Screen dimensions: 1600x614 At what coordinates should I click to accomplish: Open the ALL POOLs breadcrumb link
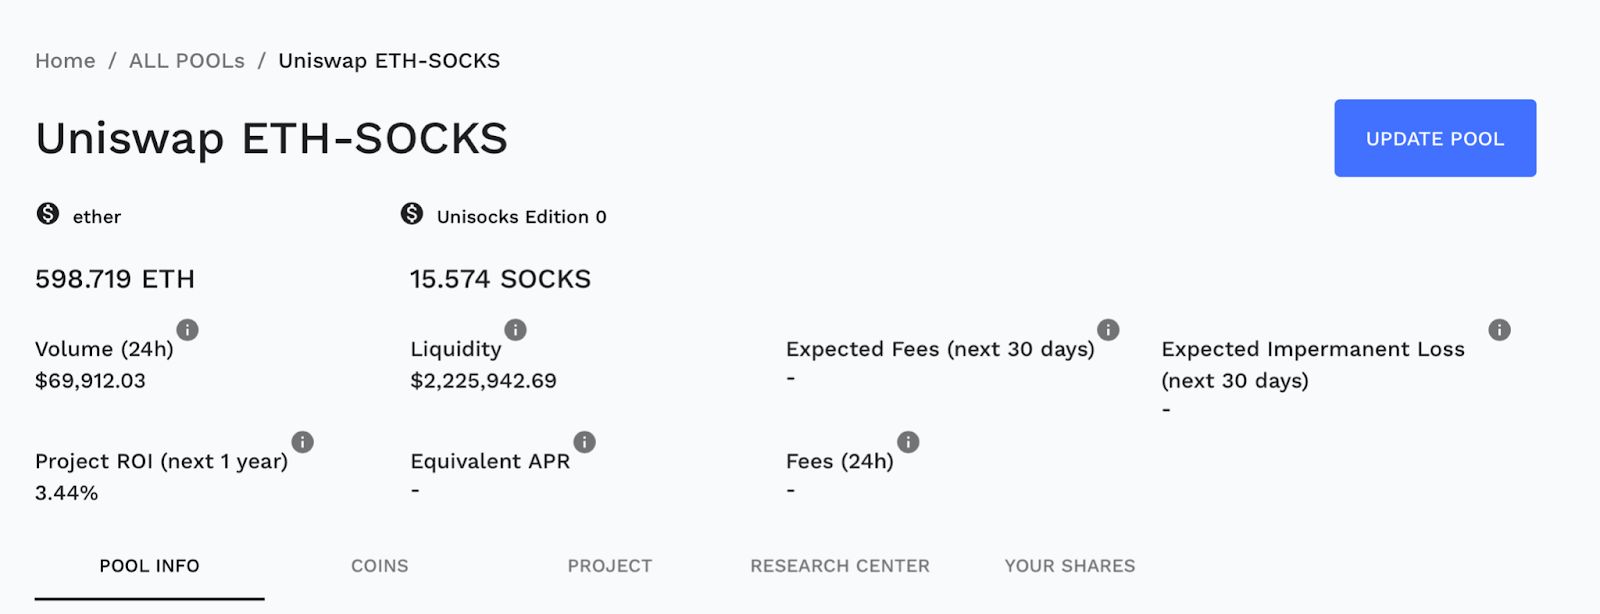click(187, 61)
